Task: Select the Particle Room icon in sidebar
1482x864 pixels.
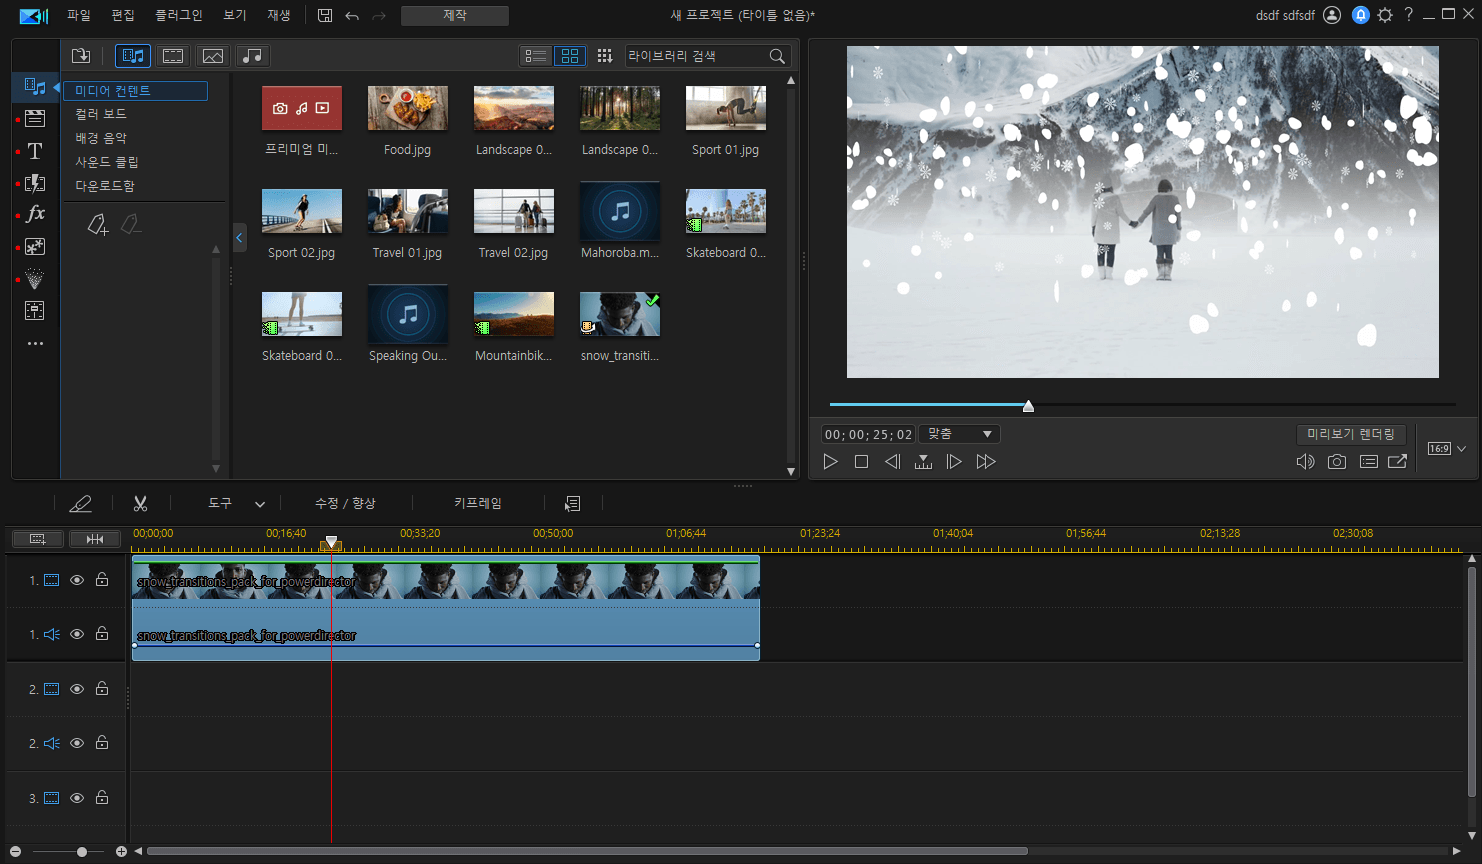Action: click(x=35, y=246)
